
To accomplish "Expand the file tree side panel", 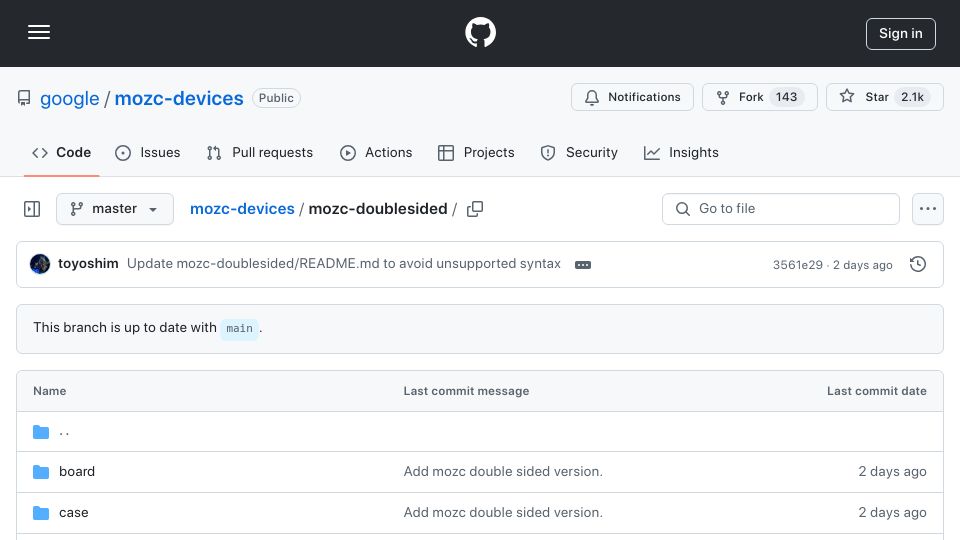I will point(32,209).
